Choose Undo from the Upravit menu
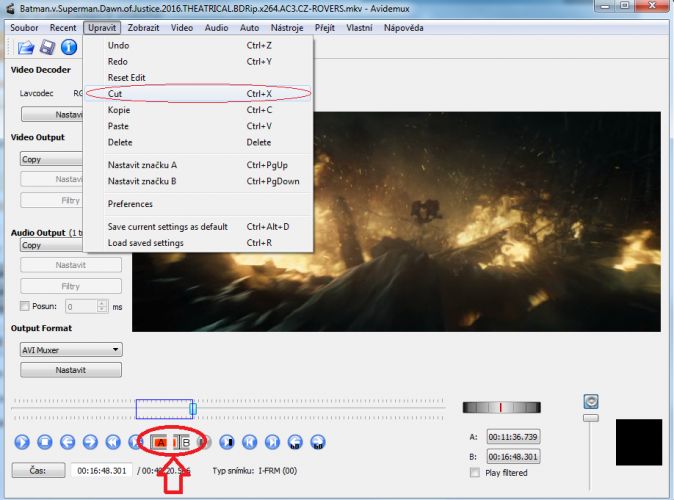The image size is (674, 500). point(198,45)
